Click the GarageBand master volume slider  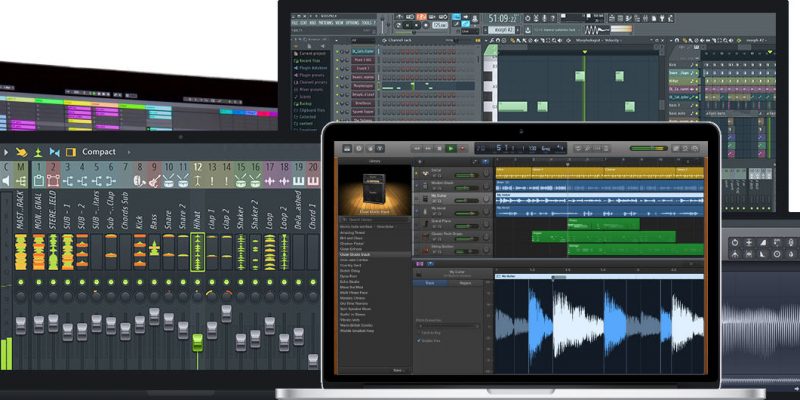click(x=648, y=148)
